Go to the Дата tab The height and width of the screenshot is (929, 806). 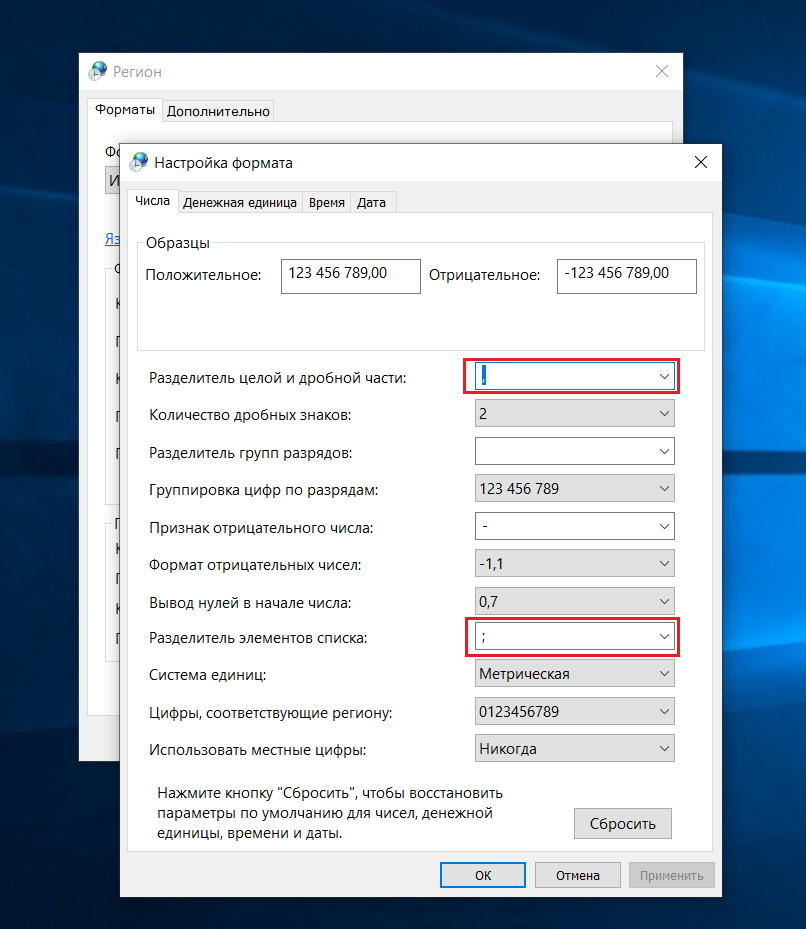pyautogui.click(x=371, y=202)
